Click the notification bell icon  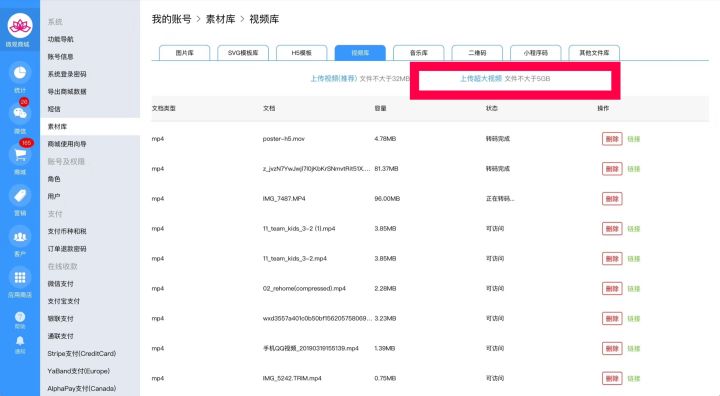click(20, 341)
